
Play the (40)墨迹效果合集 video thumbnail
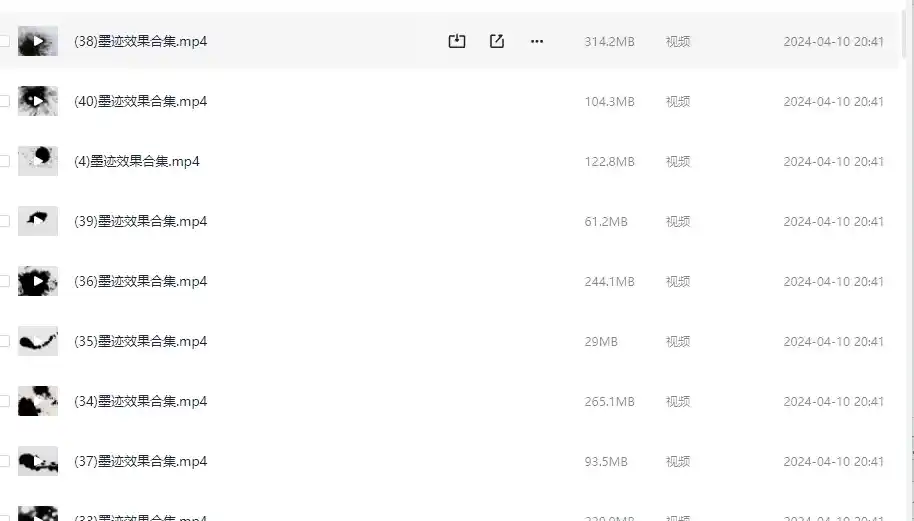38,101
